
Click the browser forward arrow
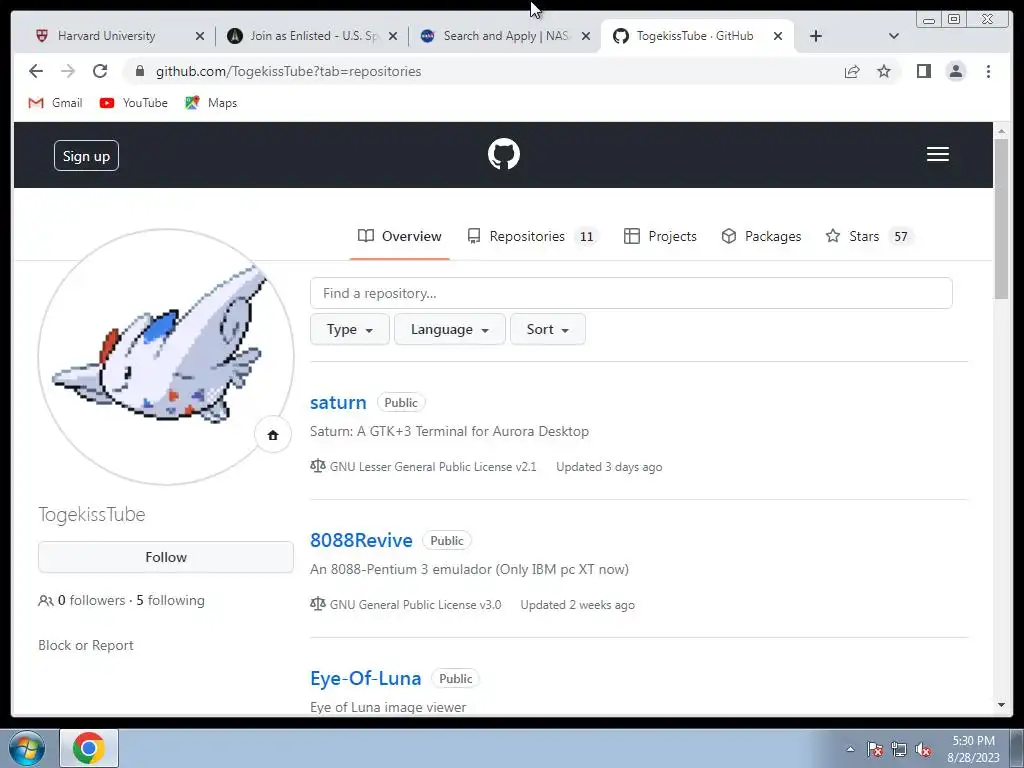(68, 71)
